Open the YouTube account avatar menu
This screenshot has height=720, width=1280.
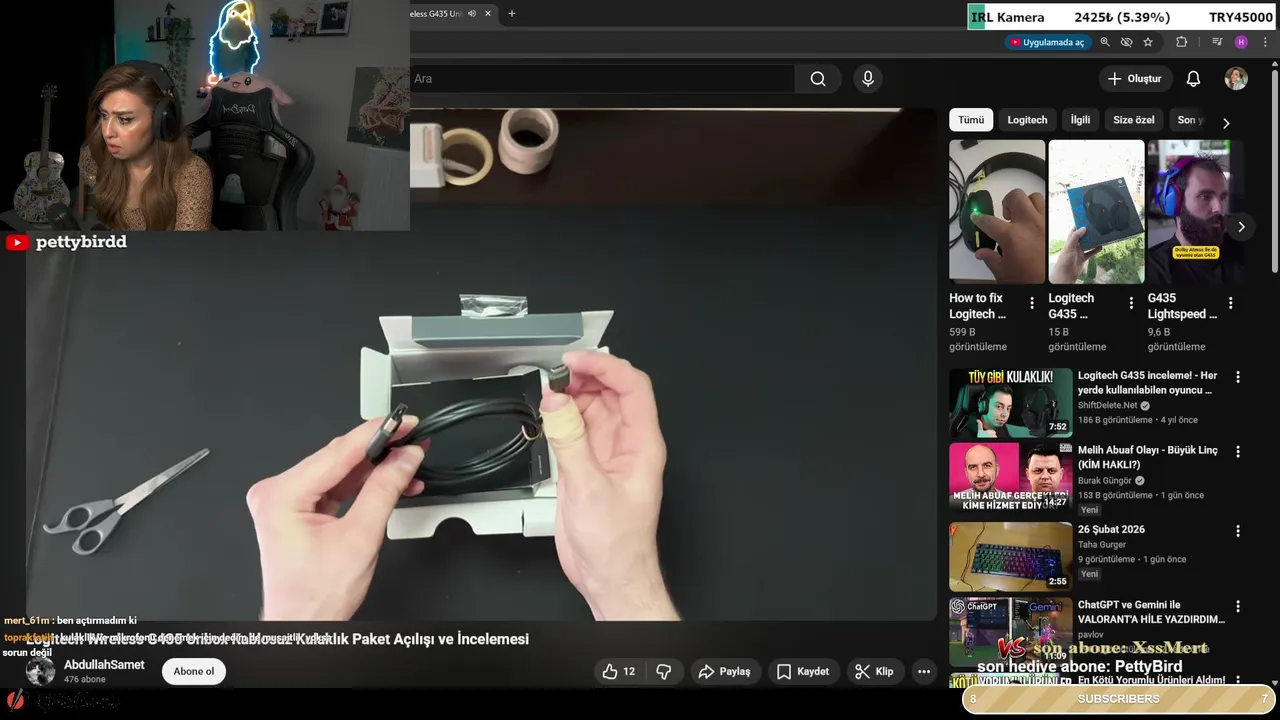(1237, 79)
